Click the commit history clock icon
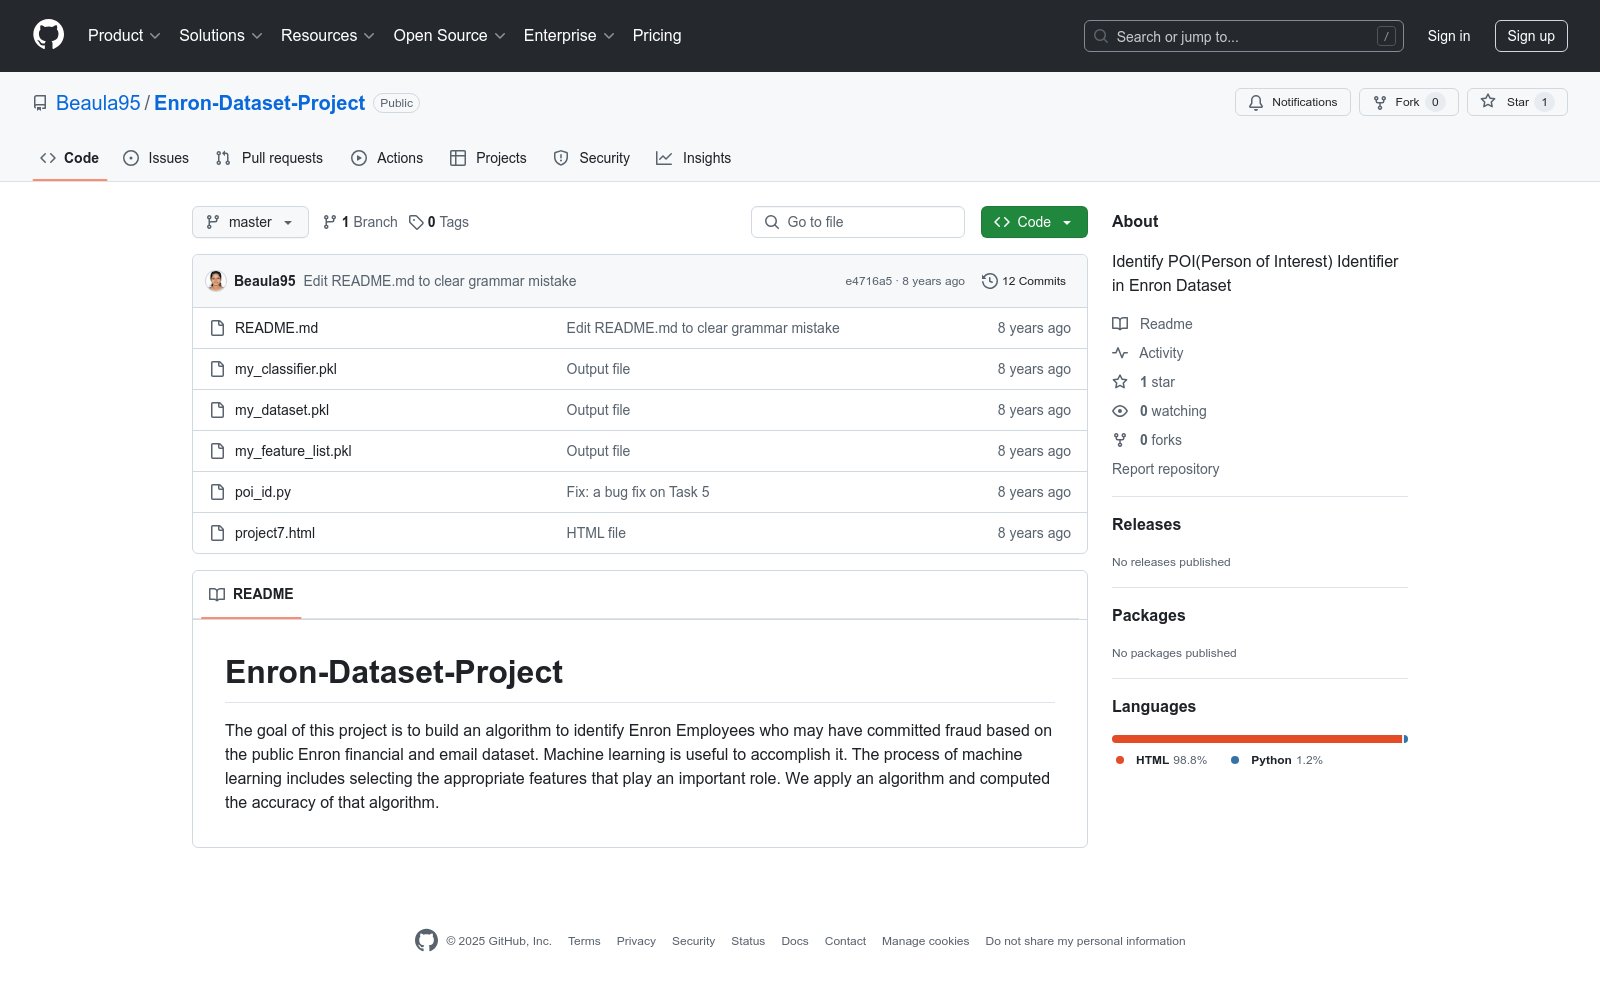Screen dimensions: 1600x1000 click(990, 281)
